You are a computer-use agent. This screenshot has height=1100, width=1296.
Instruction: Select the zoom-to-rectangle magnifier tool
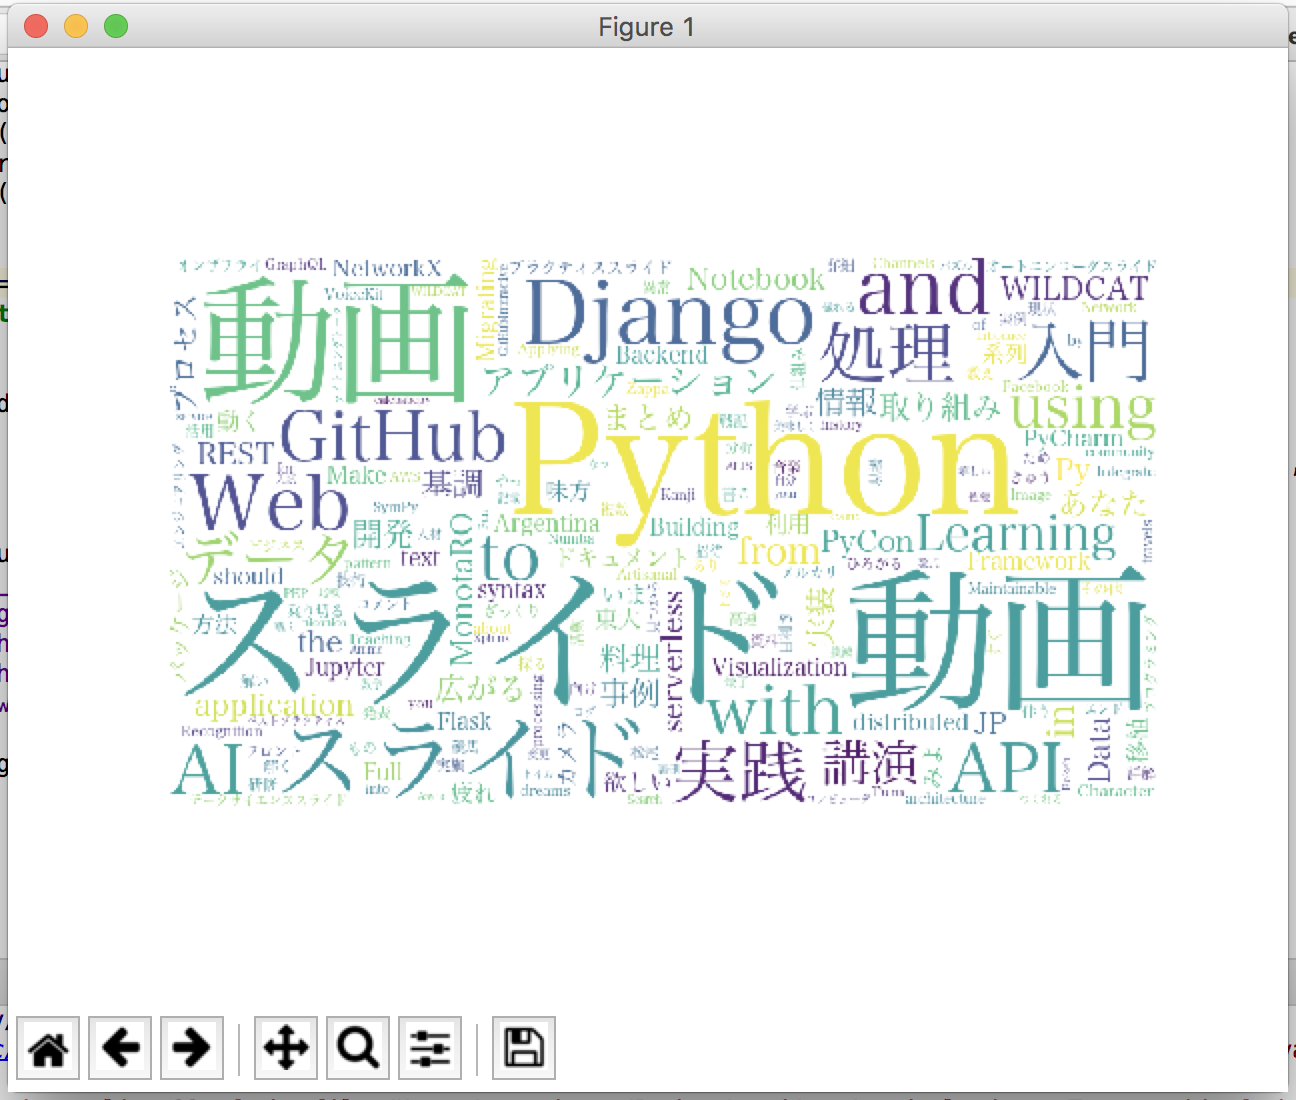[357, 1047]
